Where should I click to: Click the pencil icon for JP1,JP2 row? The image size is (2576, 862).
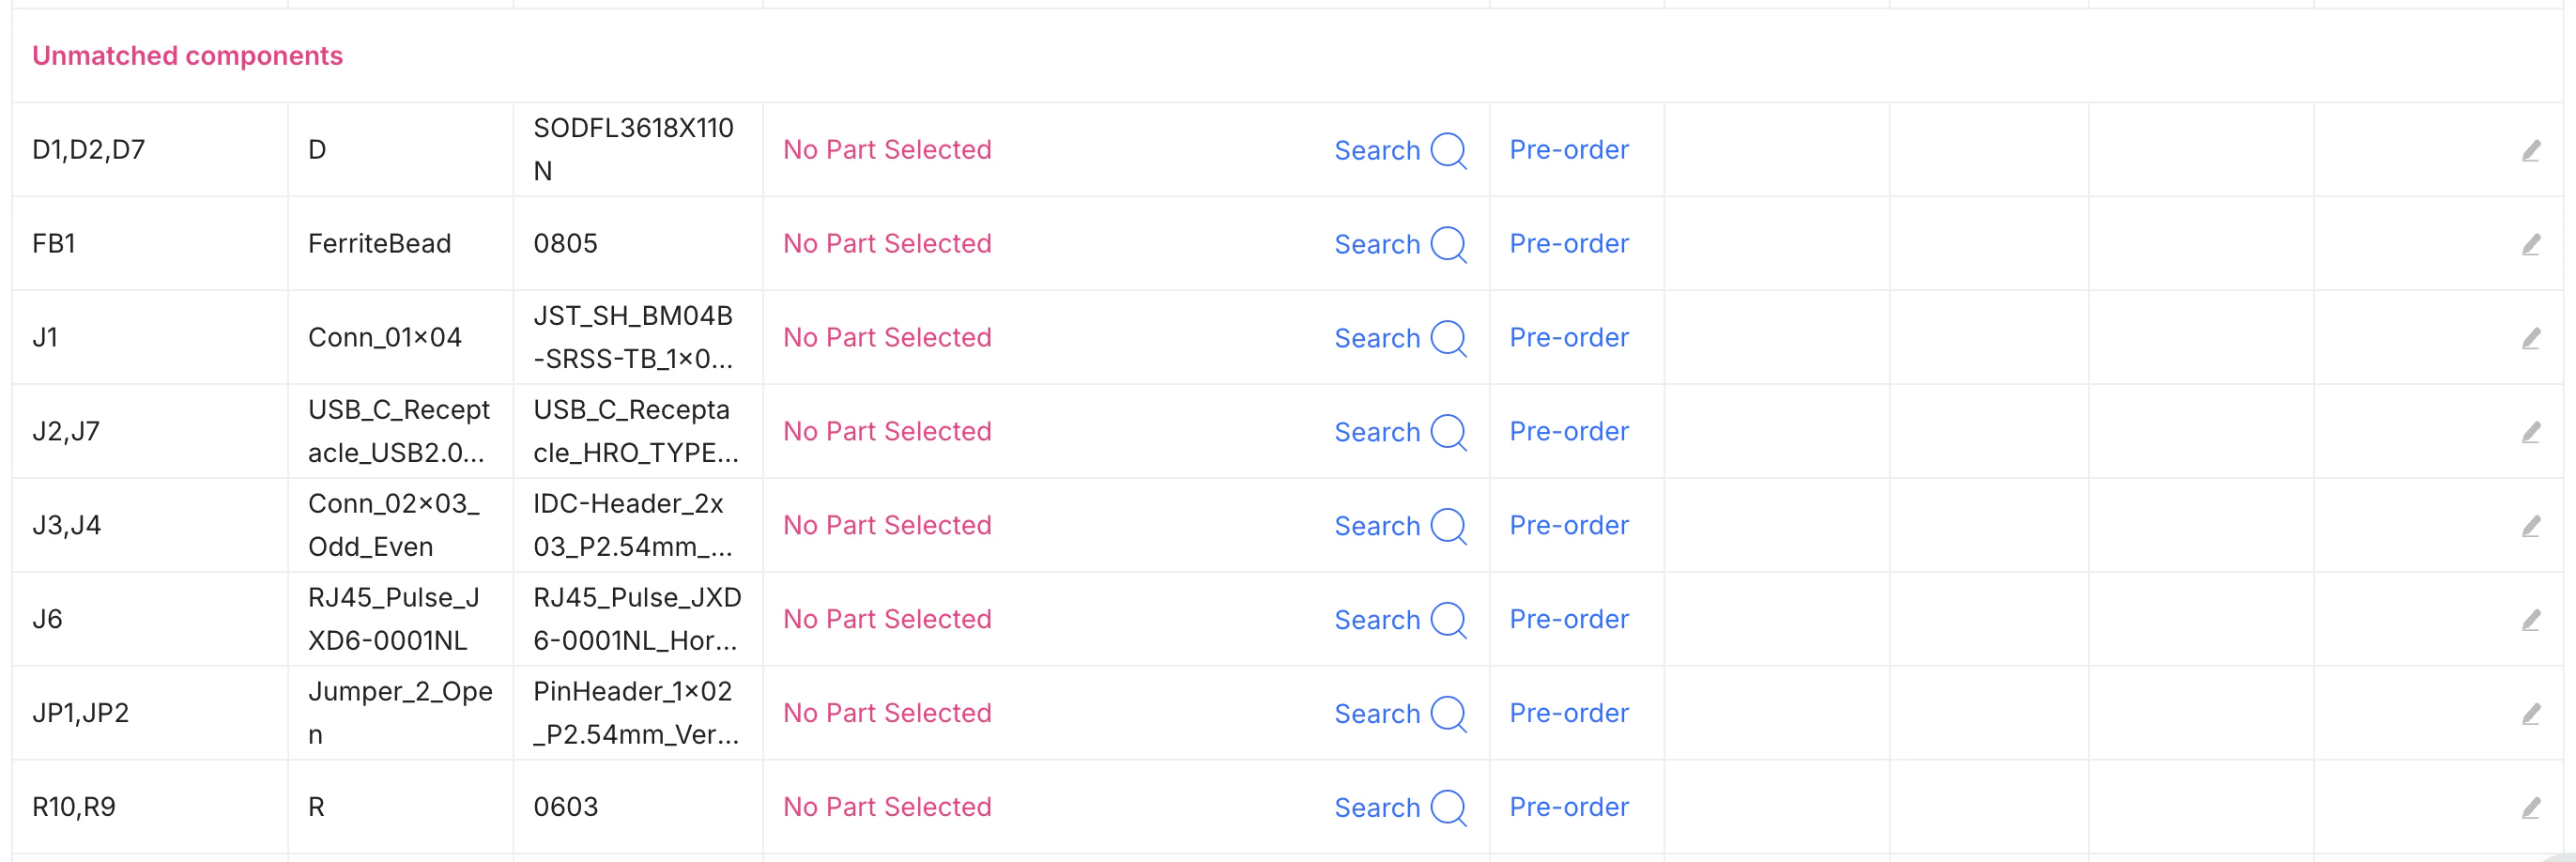2530,714
